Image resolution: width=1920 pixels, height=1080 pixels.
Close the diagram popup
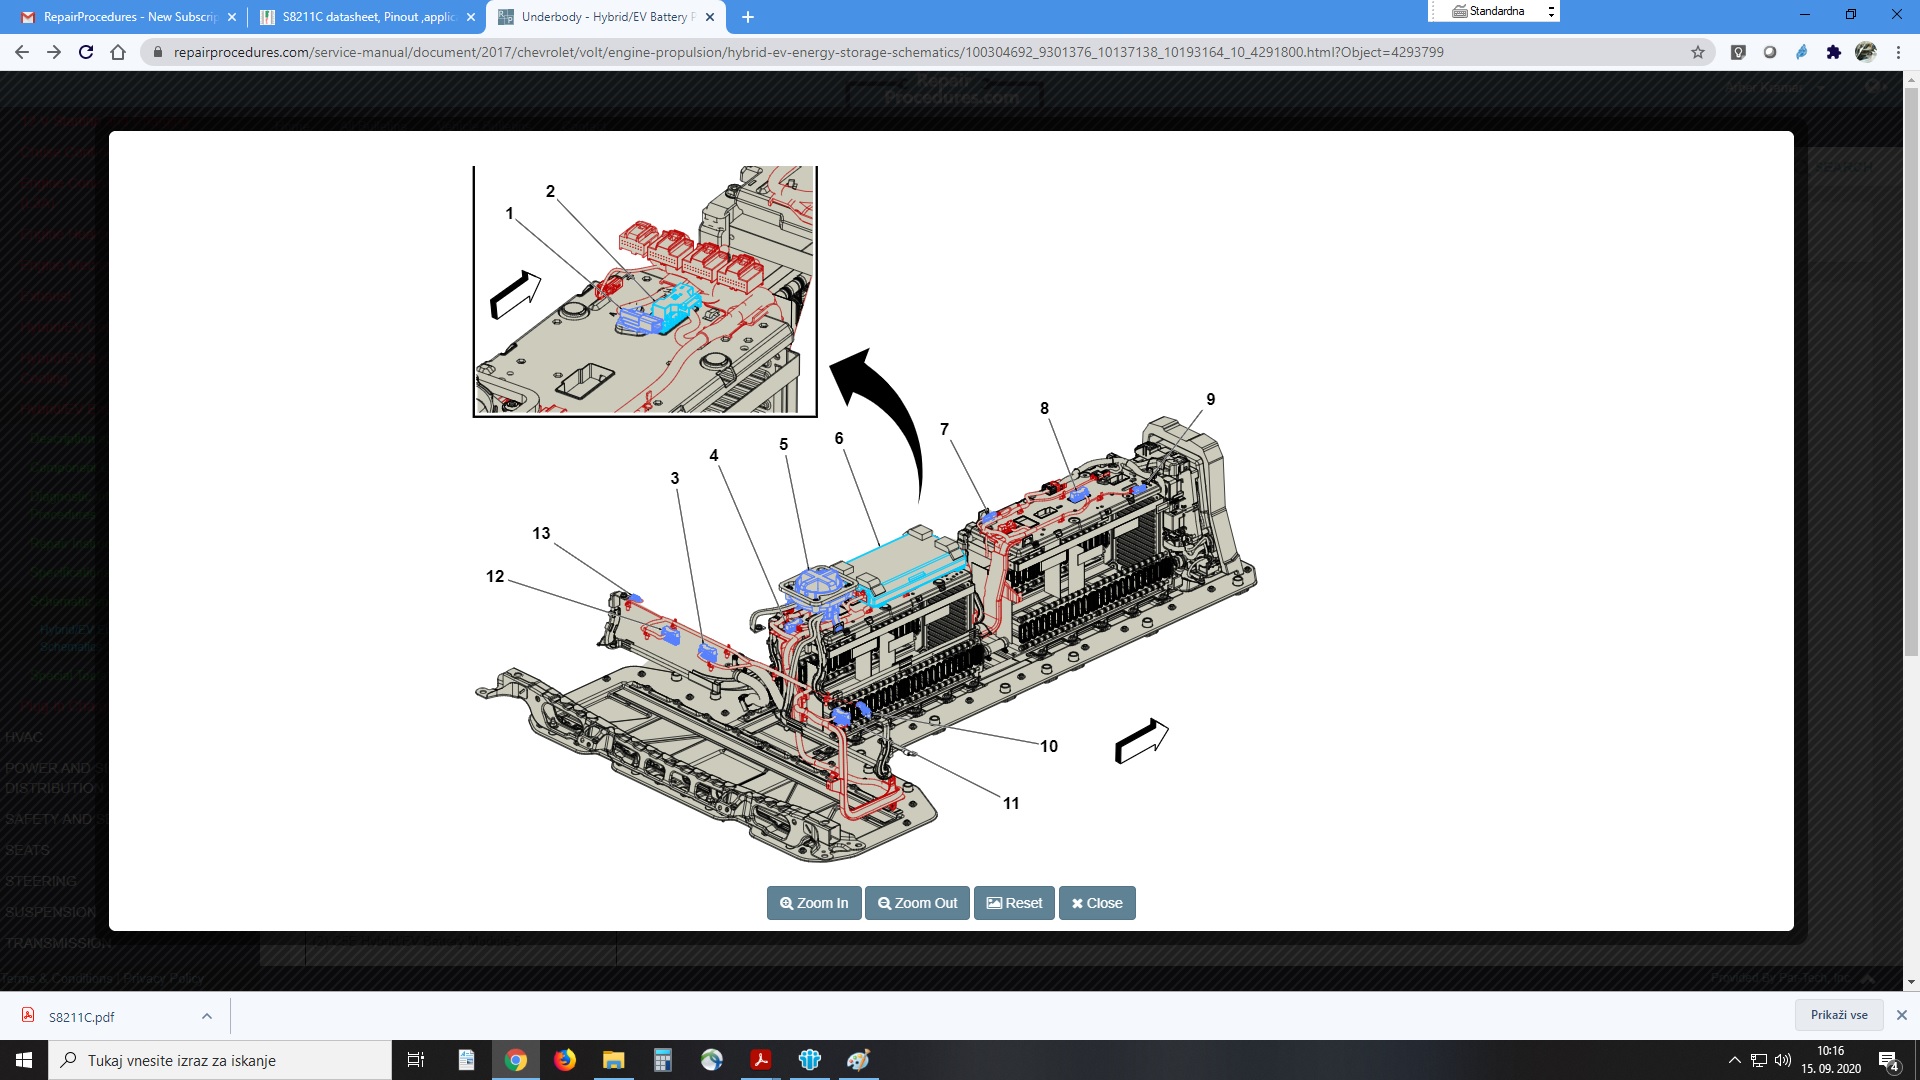click(1097, 903)
